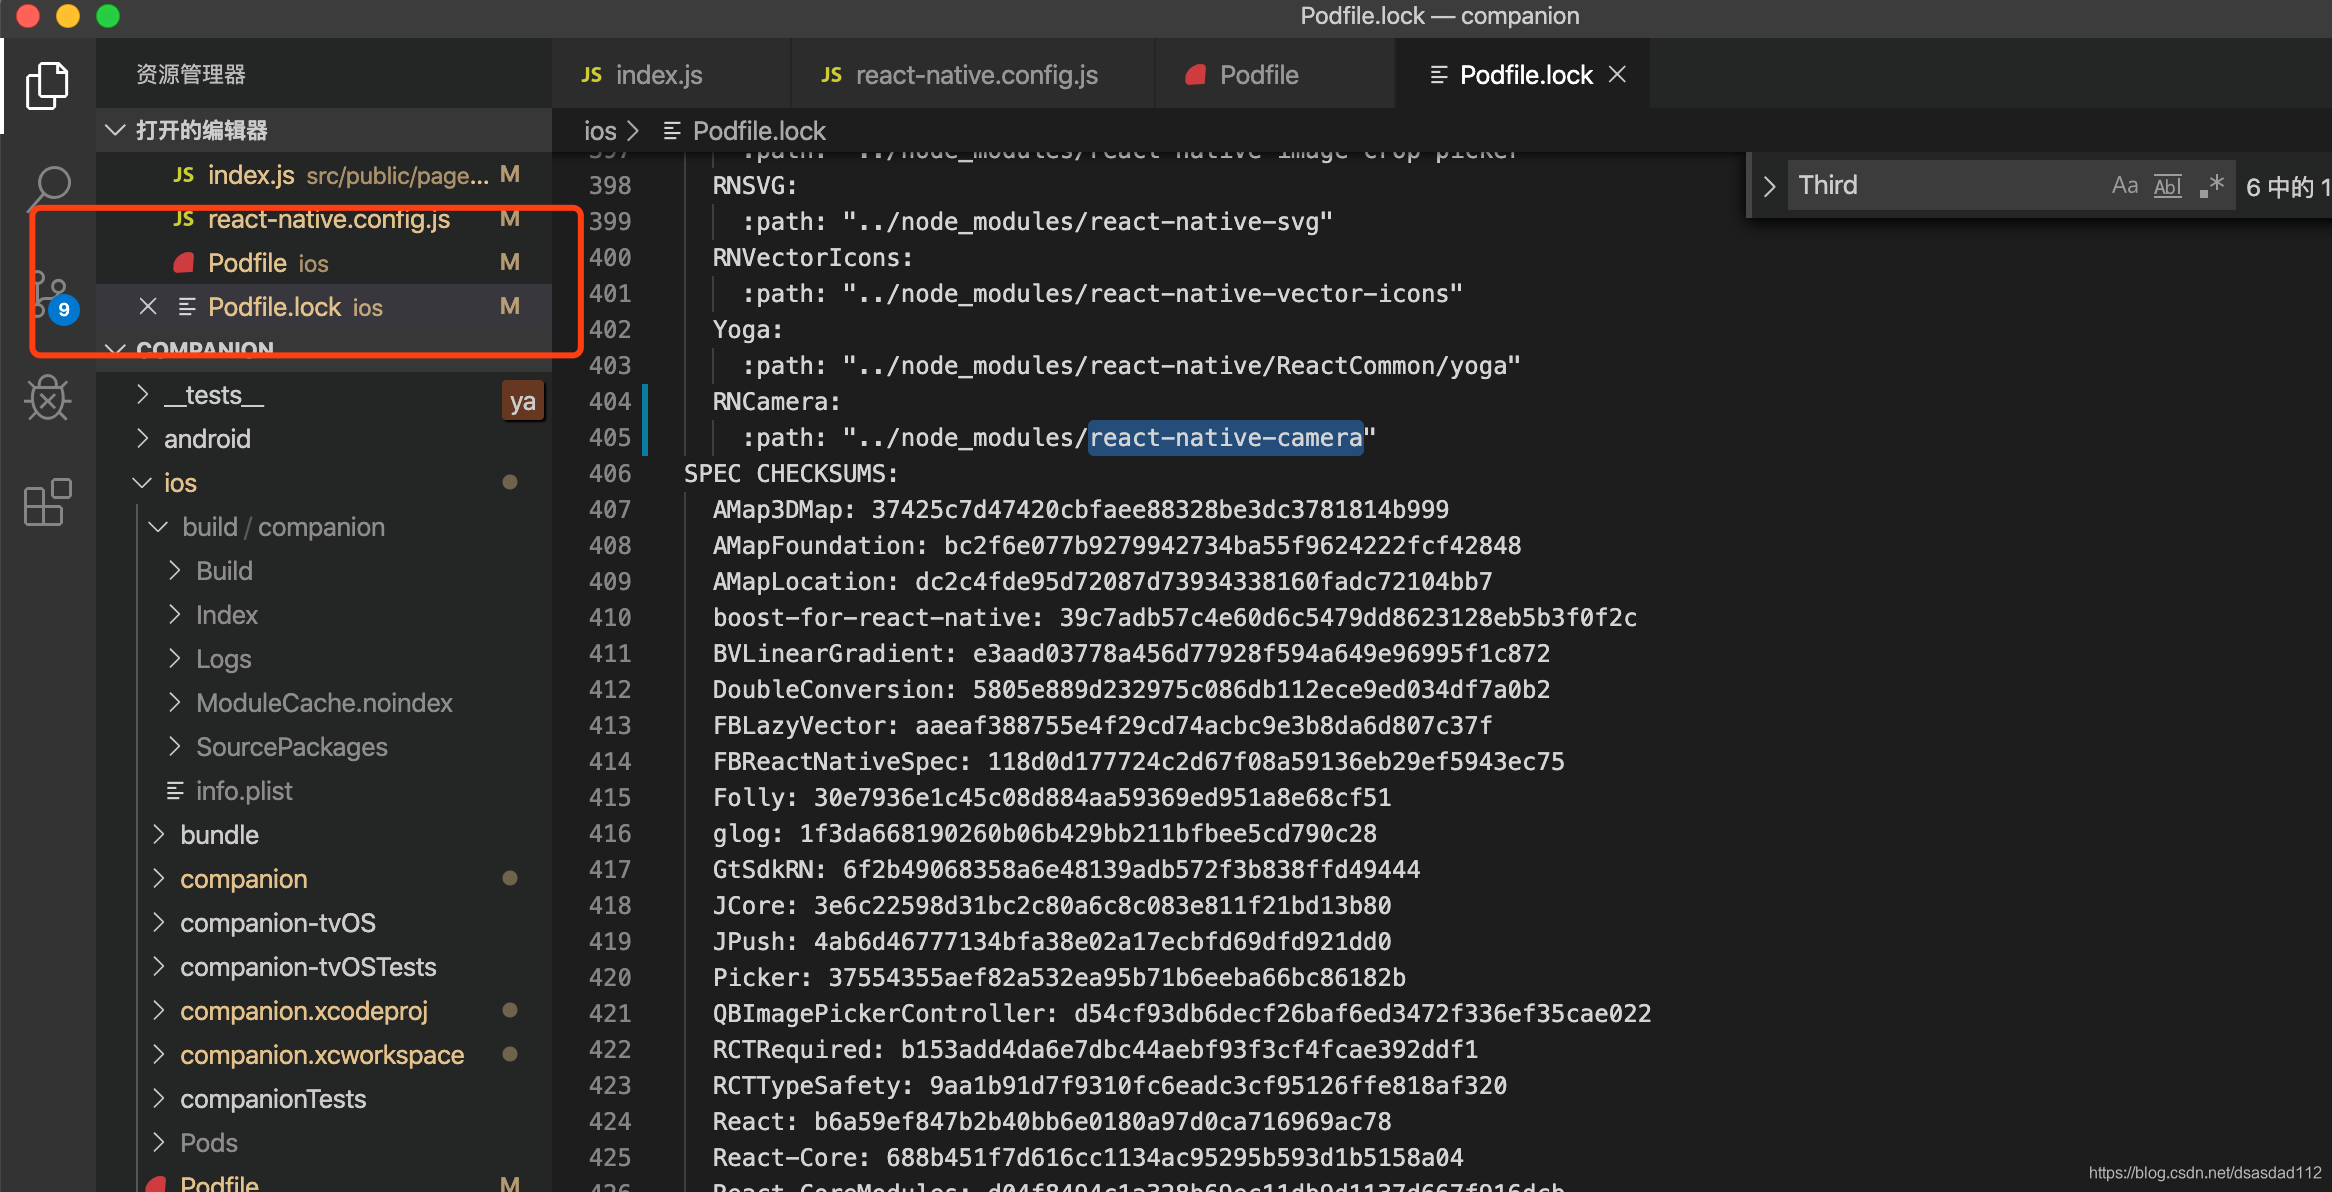Open the Explorer view icon
2332x1192 pixels.
(47, 85)
